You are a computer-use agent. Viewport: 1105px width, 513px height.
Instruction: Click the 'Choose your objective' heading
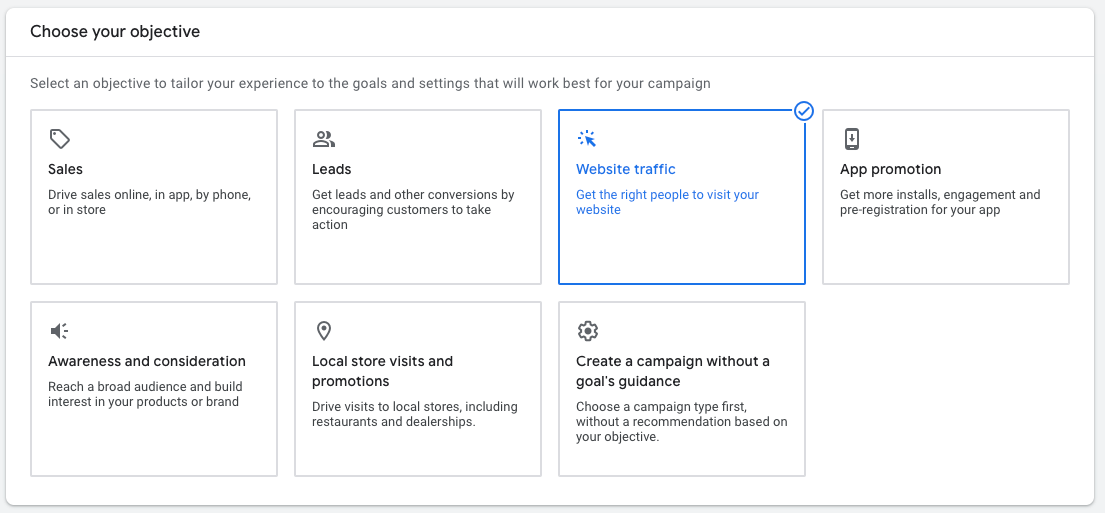(115, 32)
